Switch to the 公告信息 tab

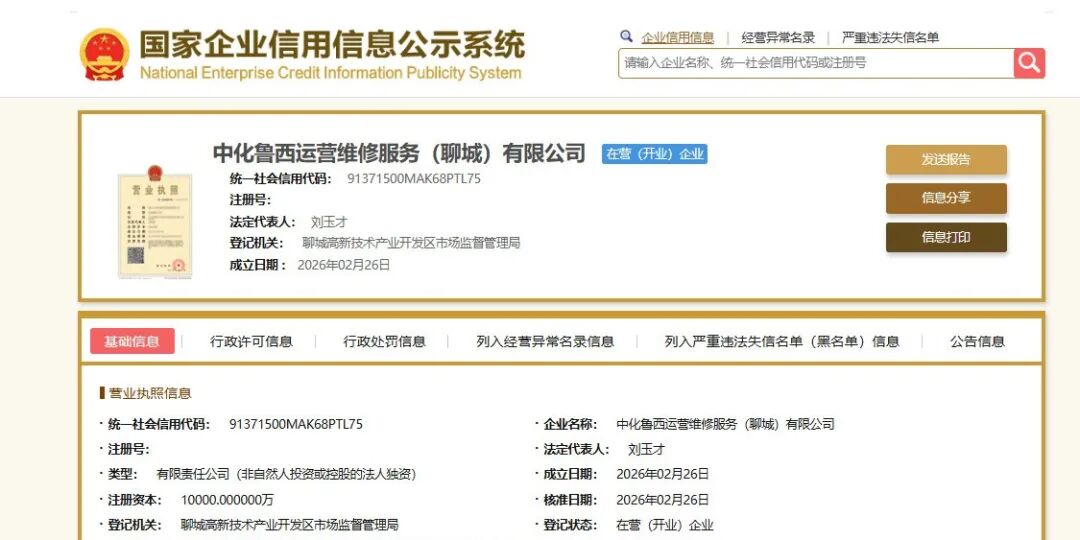point(977,342)
